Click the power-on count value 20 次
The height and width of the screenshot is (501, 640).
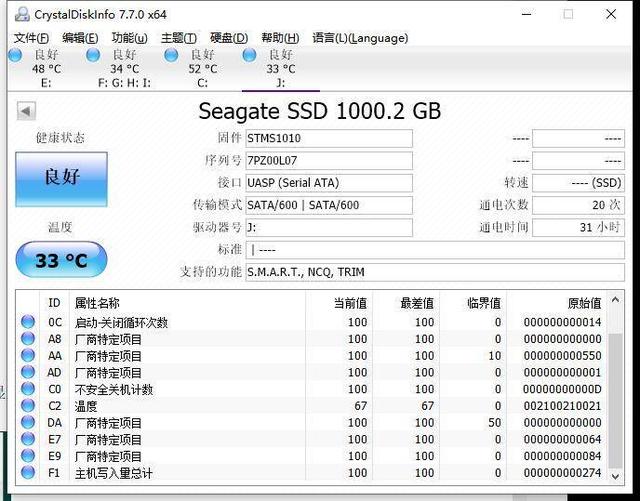578,205
